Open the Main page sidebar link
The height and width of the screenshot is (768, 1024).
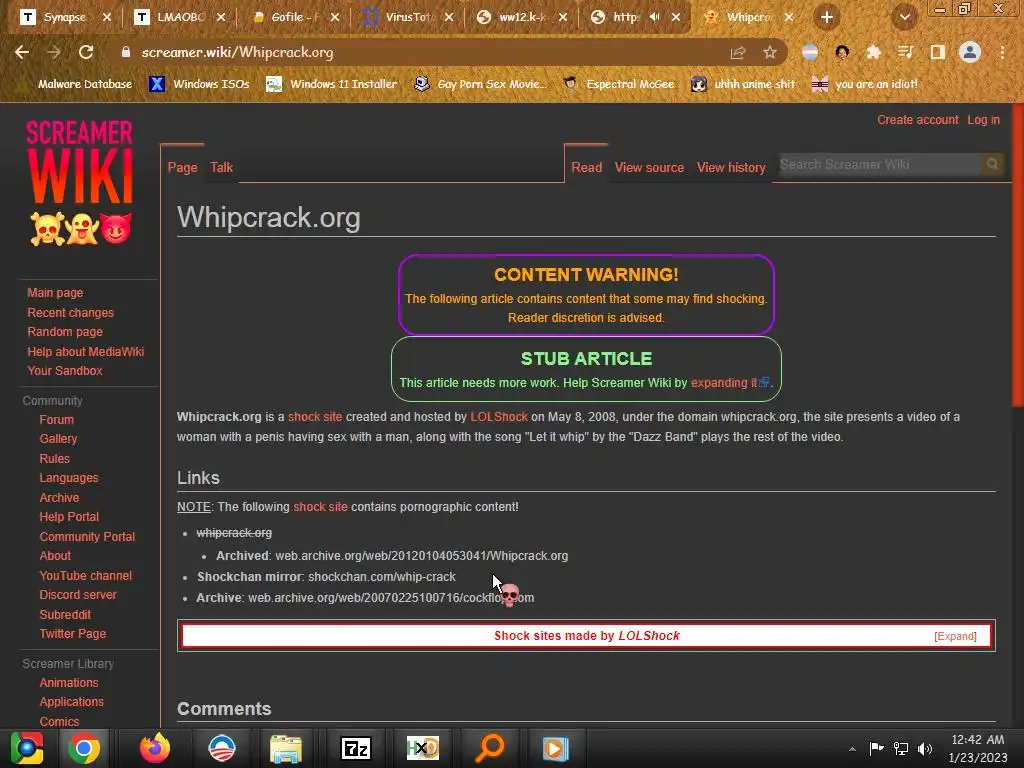tap(55, 293)
